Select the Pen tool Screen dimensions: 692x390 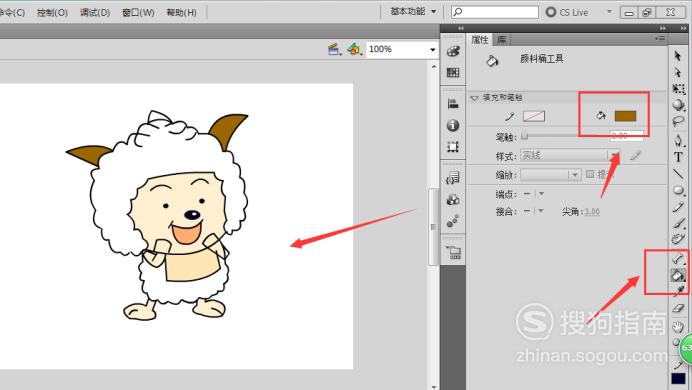pyautogui.click(x=678, y=140)
